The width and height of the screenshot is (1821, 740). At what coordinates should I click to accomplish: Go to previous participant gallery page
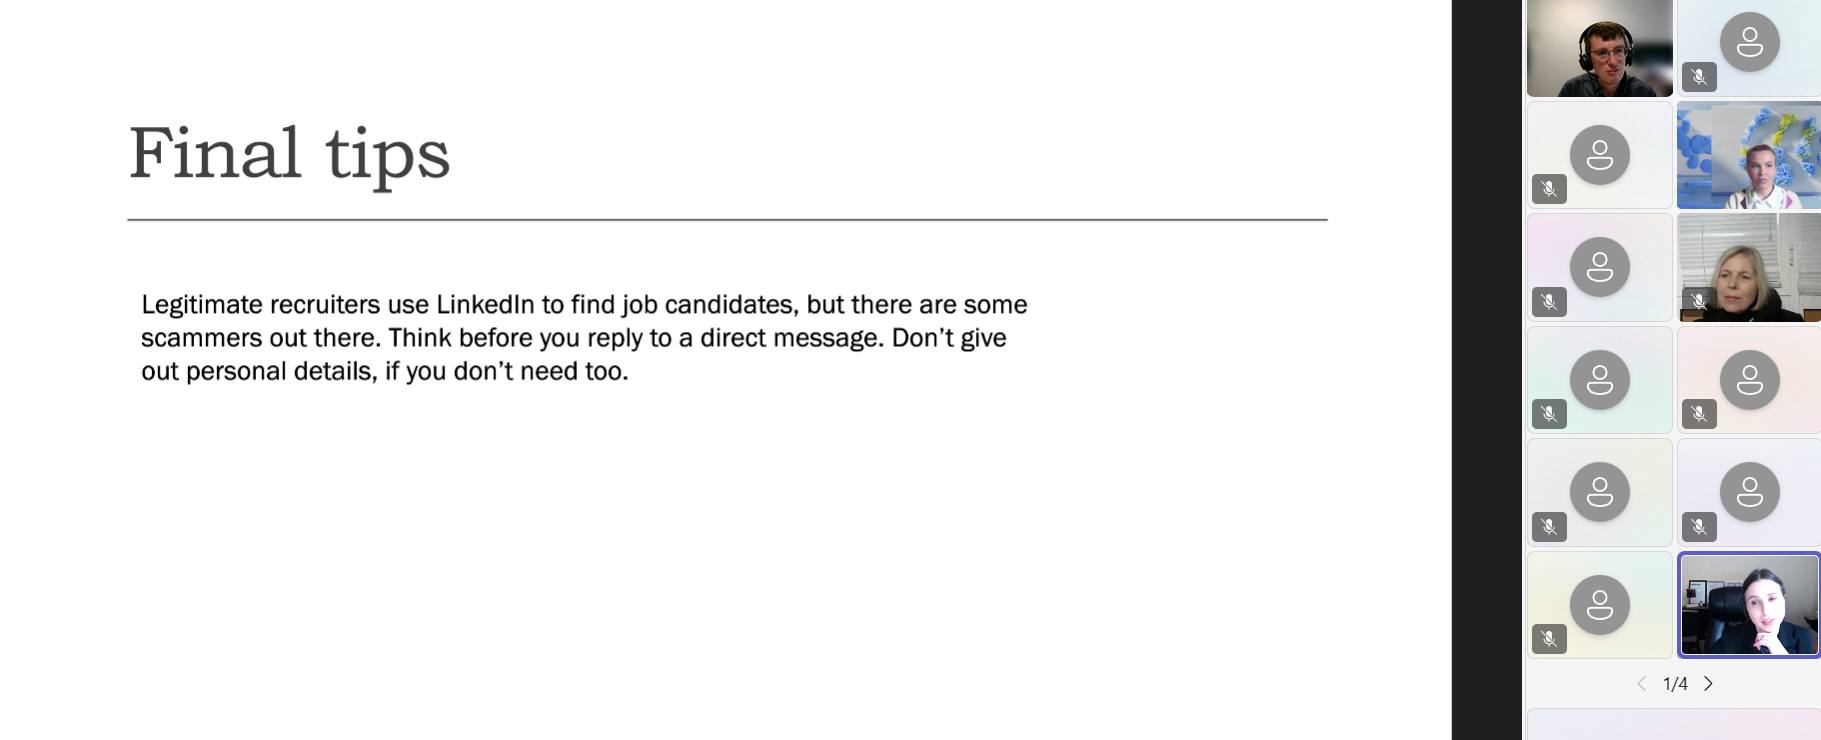[1641, 684]
